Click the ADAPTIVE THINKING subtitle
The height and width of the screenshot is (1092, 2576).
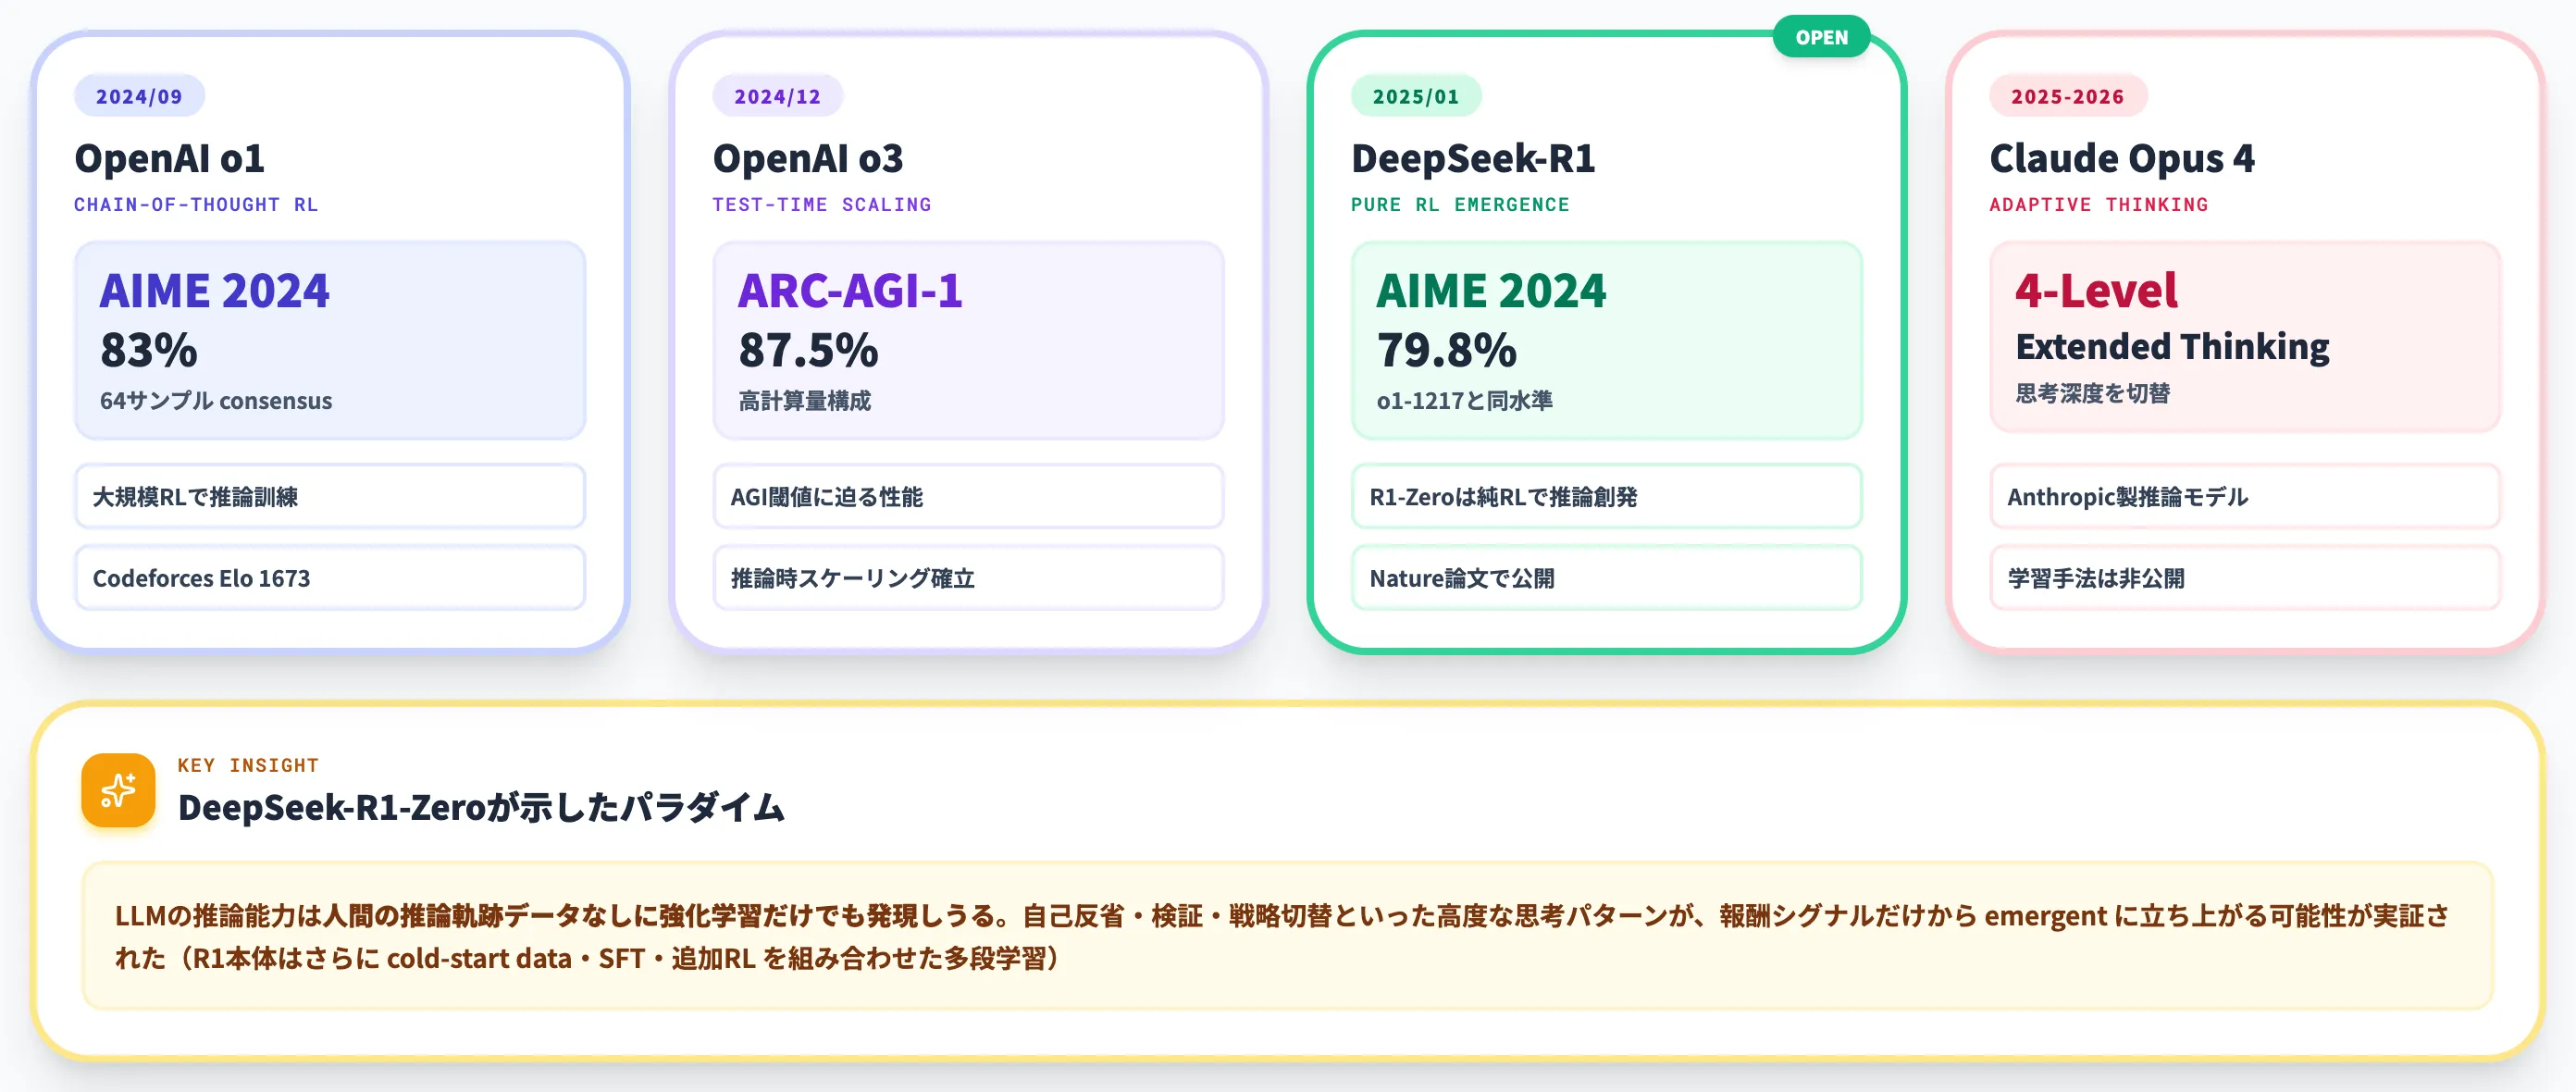pos(2099,204)
